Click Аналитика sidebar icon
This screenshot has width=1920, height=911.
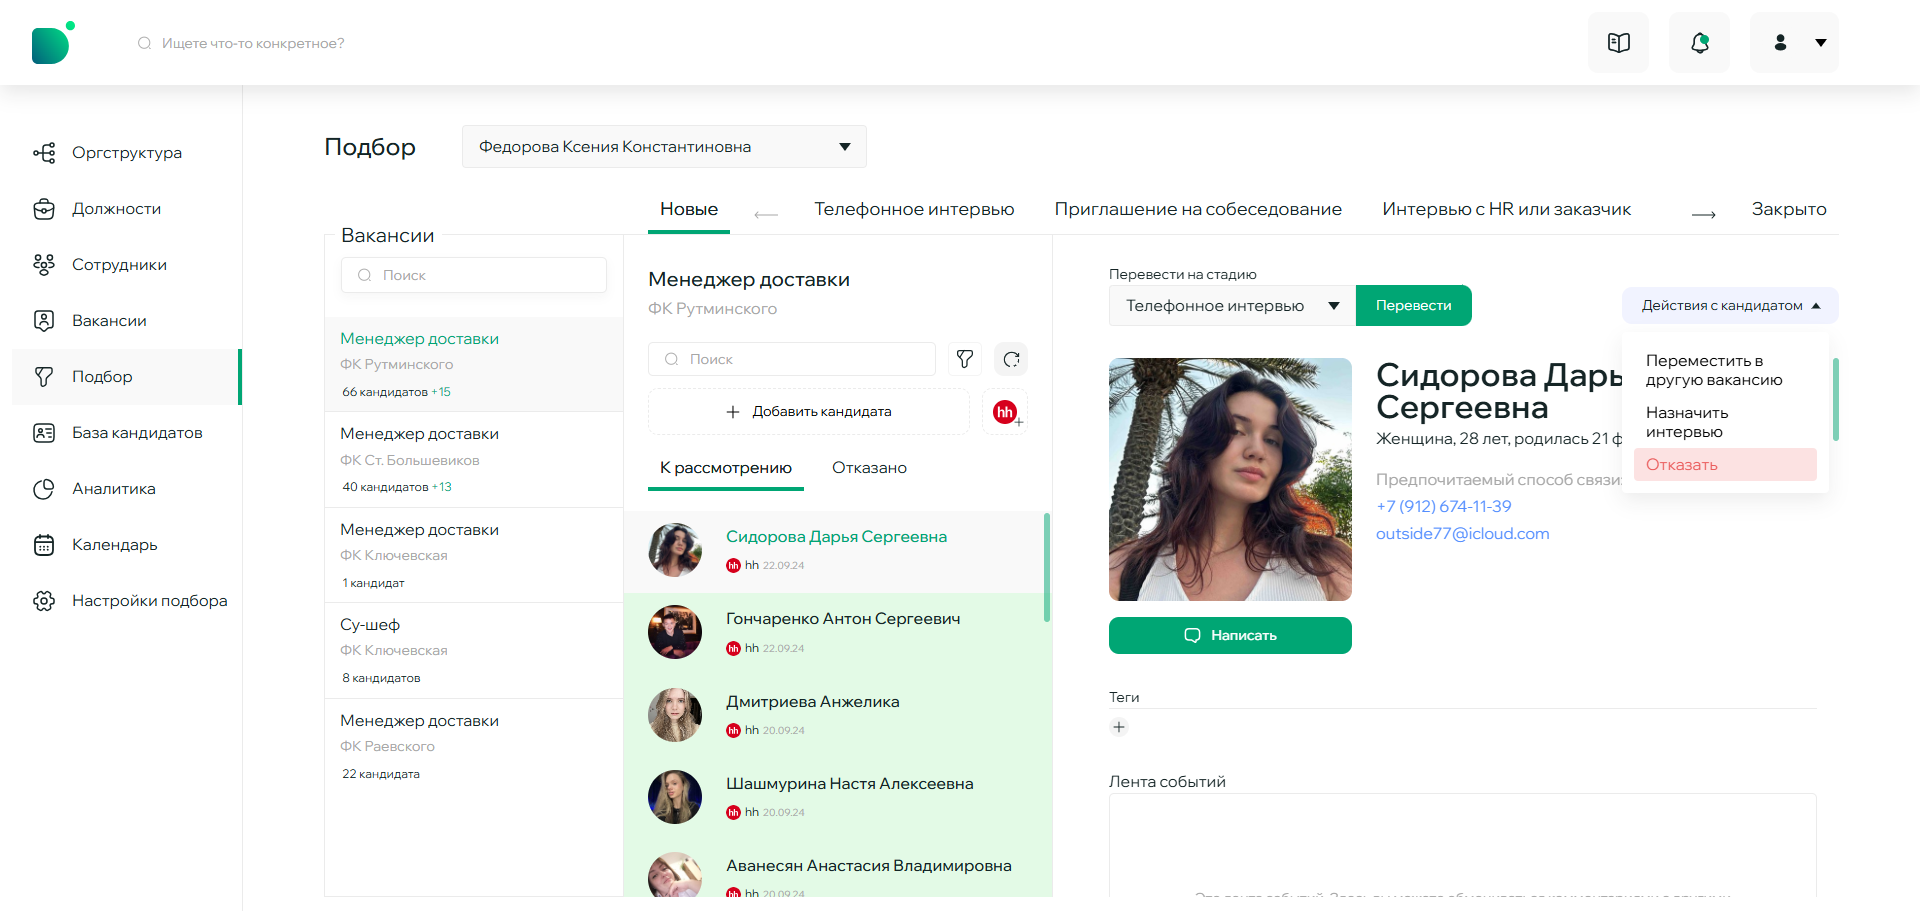[44, 489]
